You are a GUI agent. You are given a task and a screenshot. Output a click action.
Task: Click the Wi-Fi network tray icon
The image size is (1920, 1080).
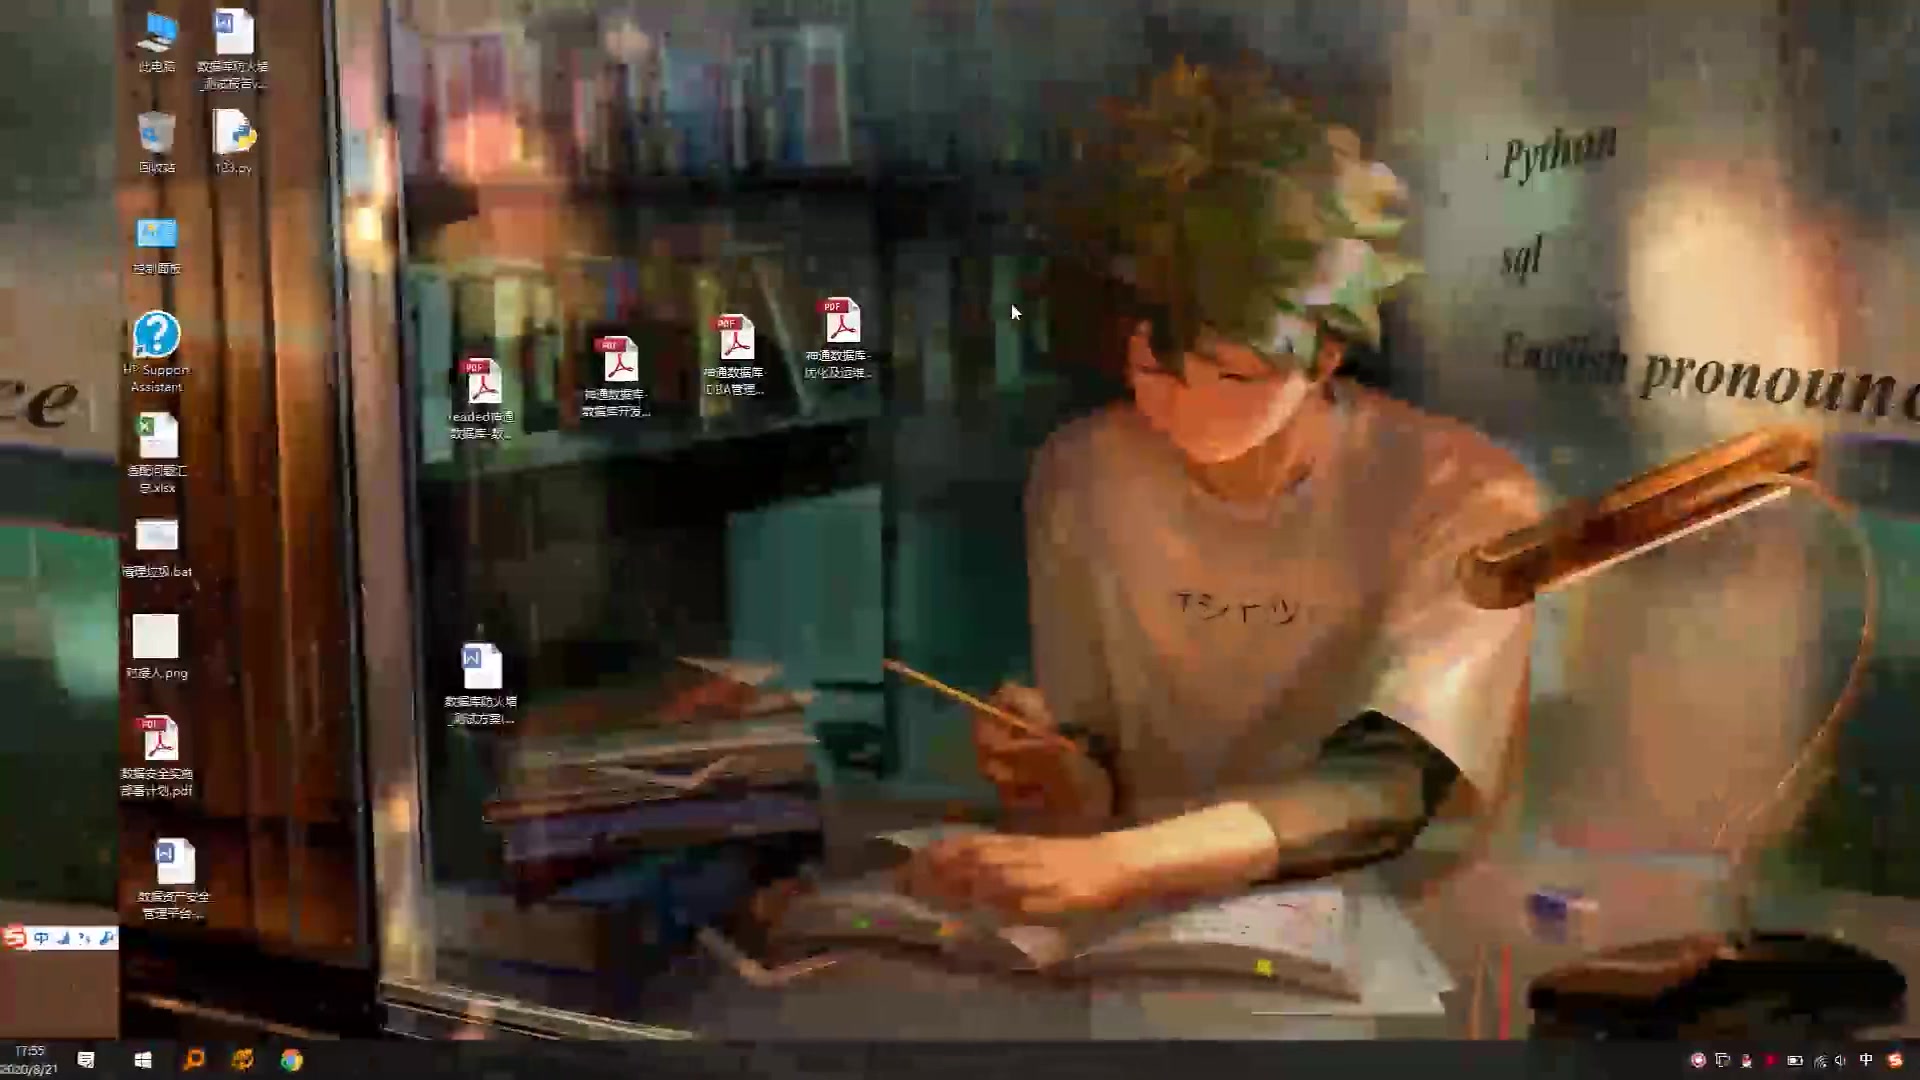tap(1819, 1060)
